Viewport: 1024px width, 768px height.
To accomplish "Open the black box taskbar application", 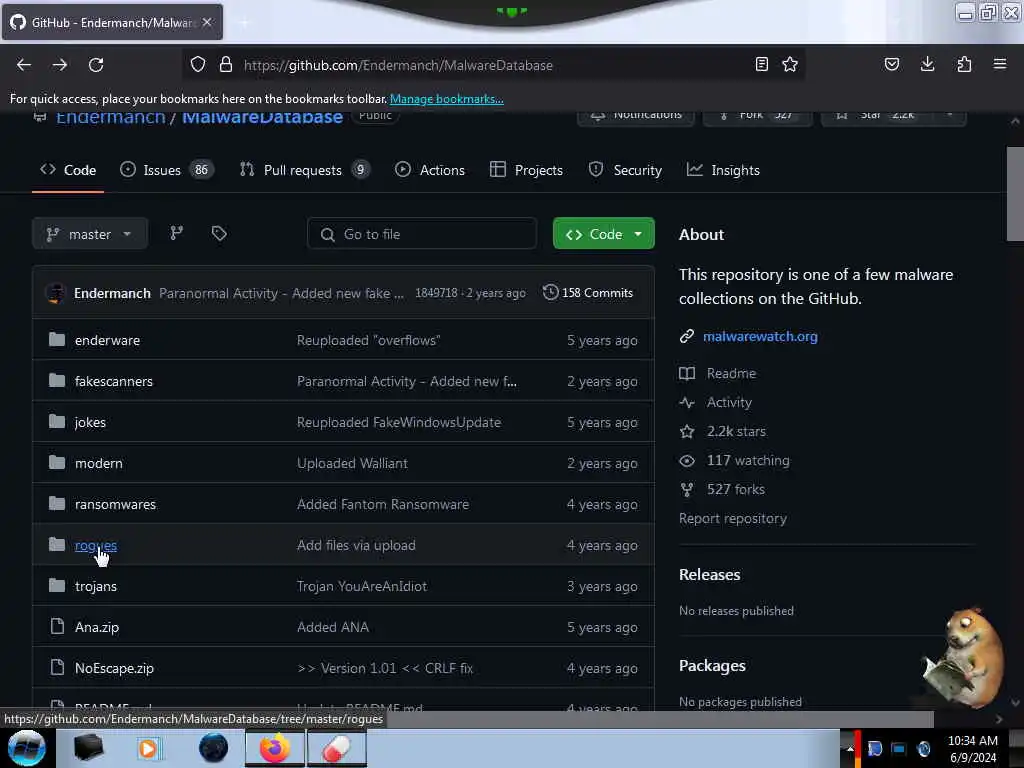I will [x=88, y=748].
